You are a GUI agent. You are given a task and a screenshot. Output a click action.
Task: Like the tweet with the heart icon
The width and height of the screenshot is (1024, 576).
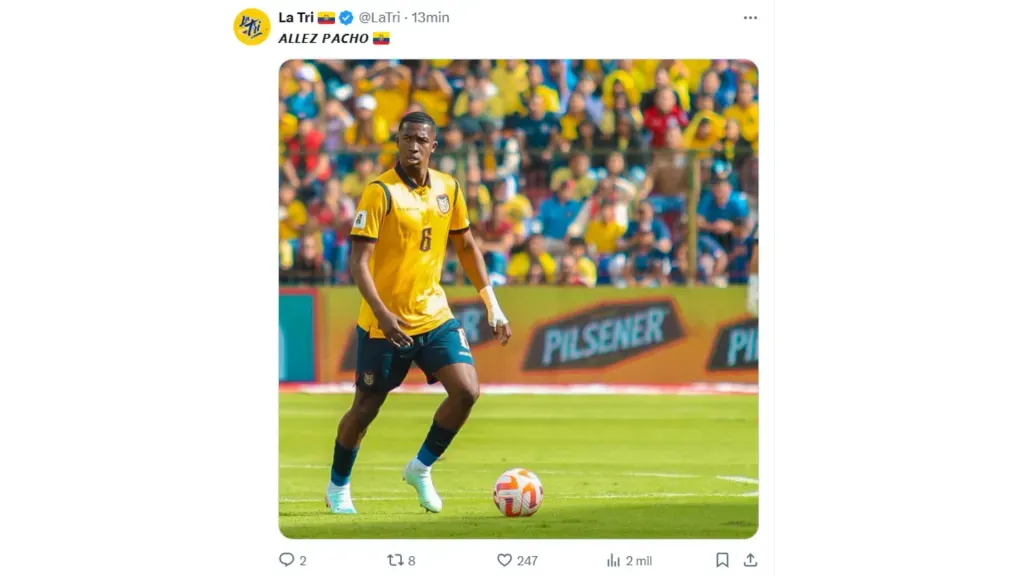pyautogui.click(x=504, y=560)
